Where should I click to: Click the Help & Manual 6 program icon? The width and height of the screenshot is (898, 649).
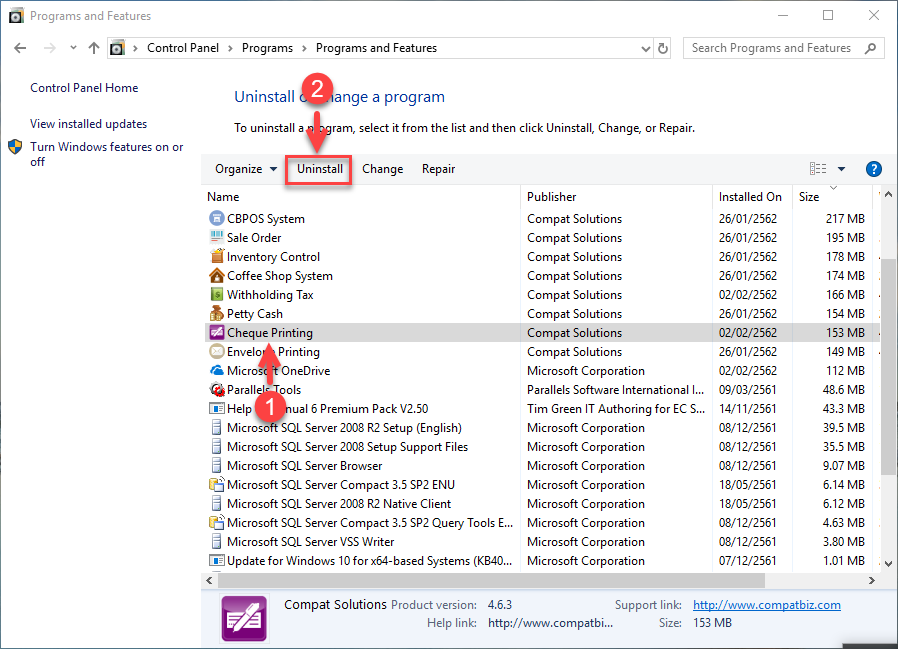point(216,408)
